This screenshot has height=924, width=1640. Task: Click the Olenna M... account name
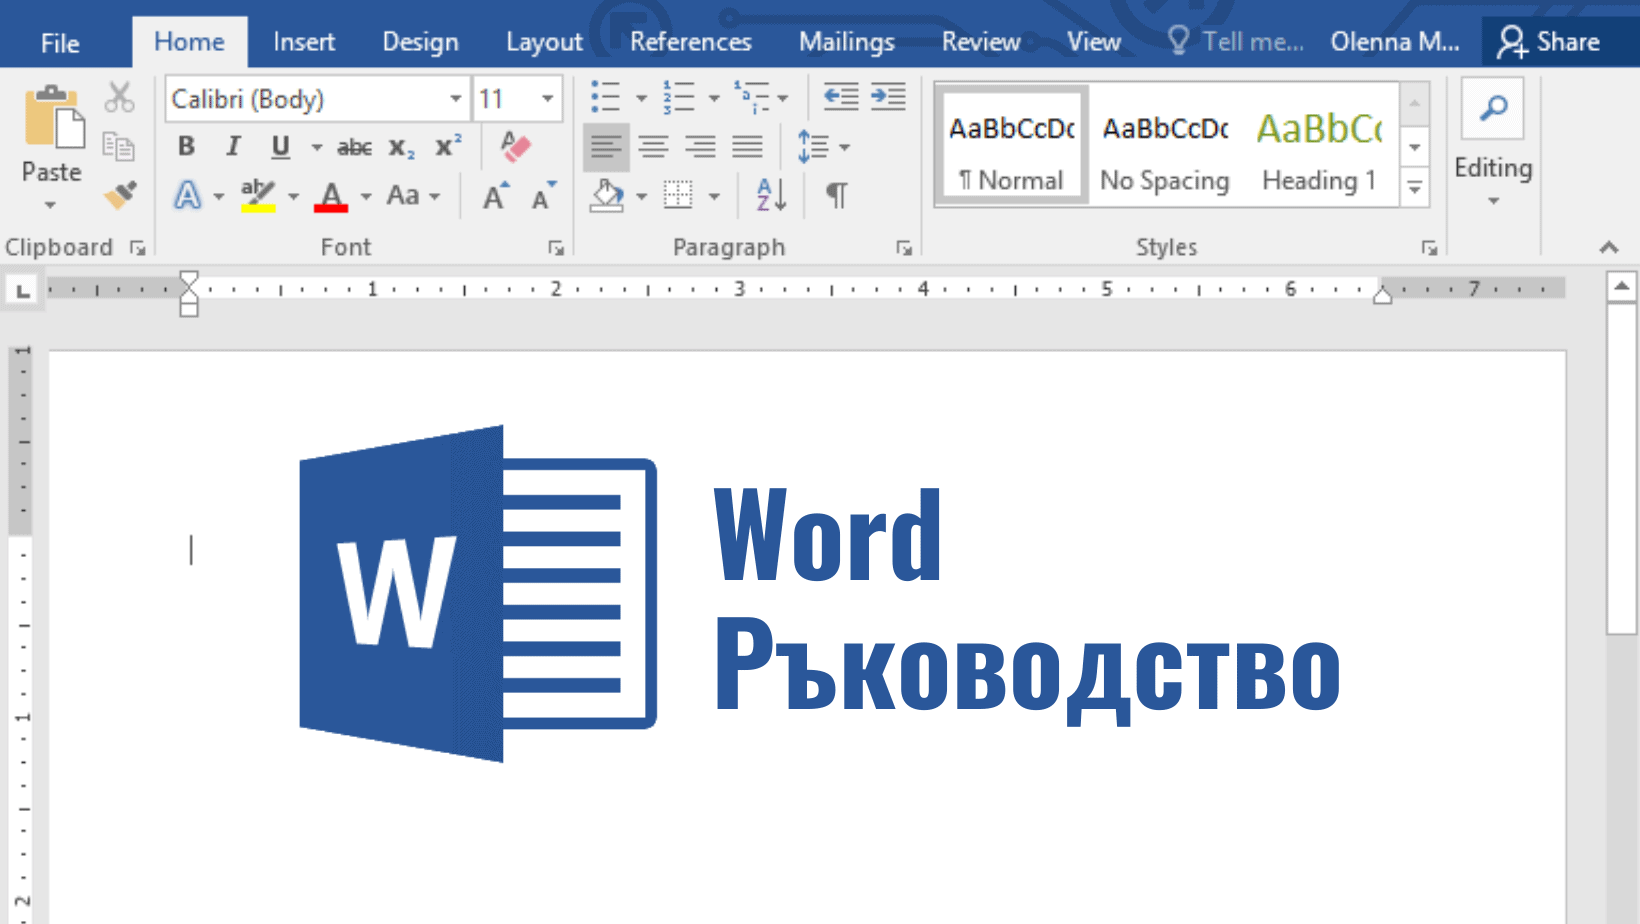pos(1395,42)
